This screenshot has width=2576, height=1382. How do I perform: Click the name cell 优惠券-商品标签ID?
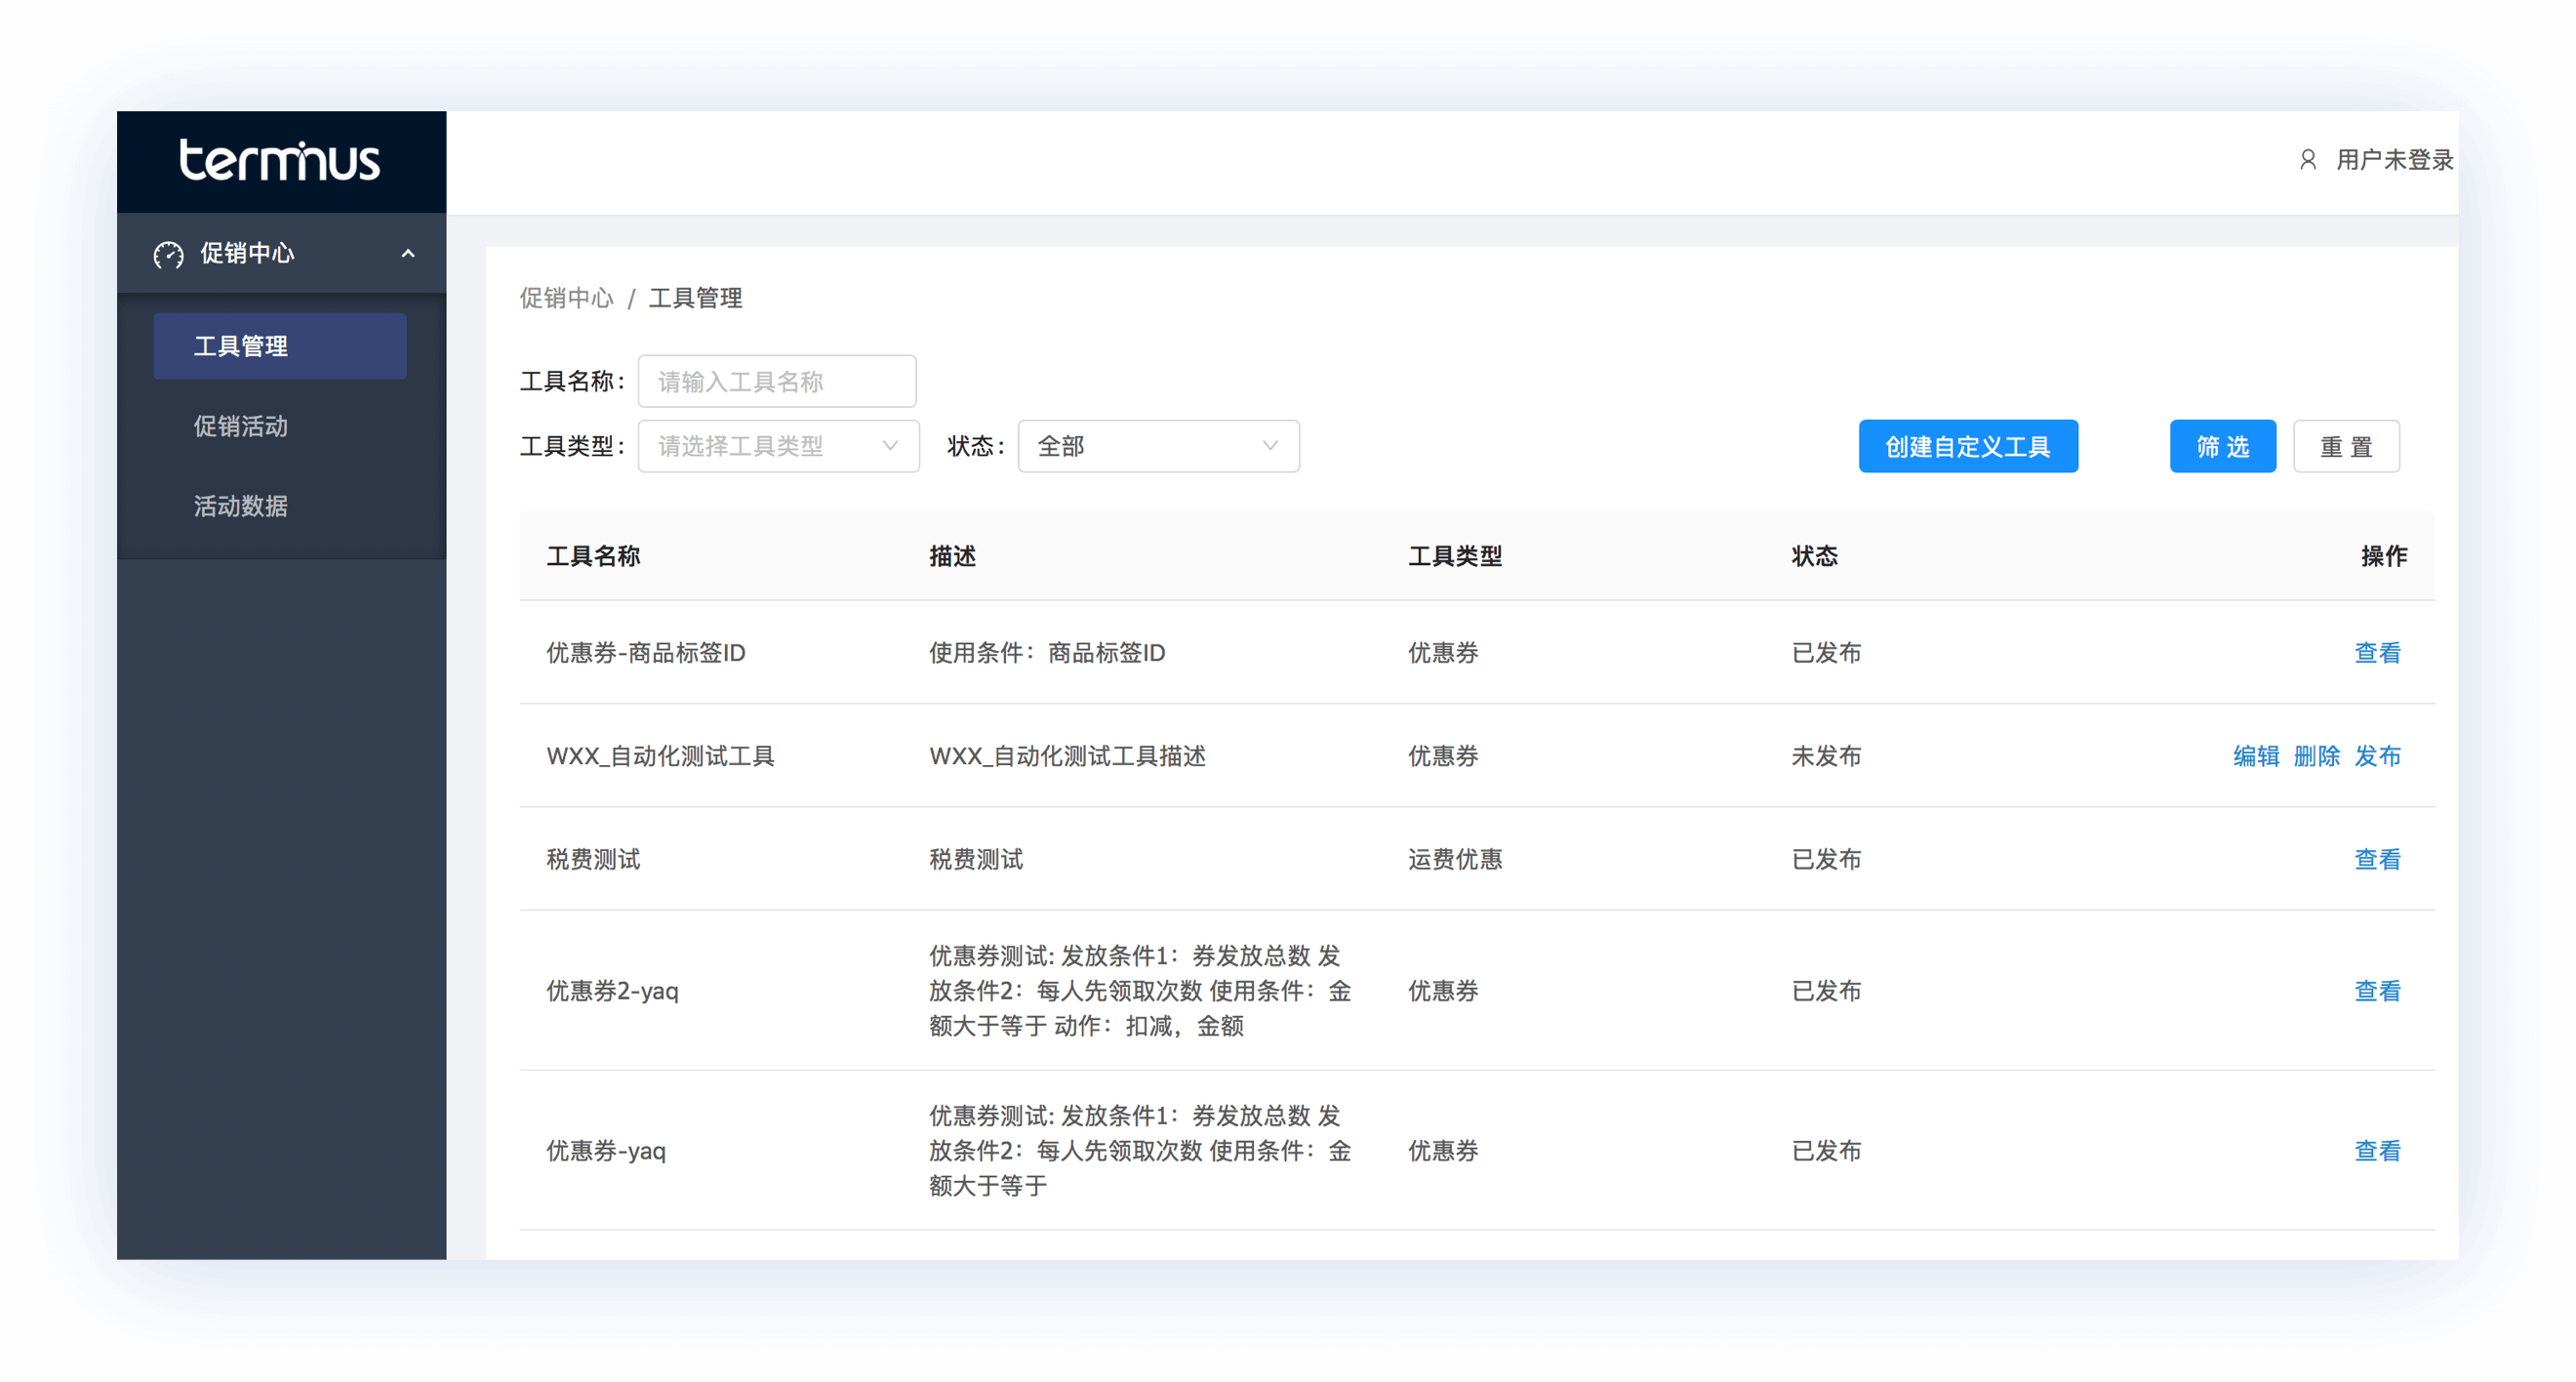[646, 653]
